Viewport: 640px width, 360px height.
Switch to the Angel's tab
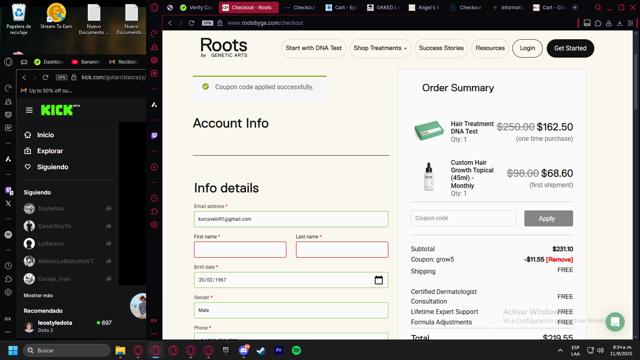click(423, 7)
